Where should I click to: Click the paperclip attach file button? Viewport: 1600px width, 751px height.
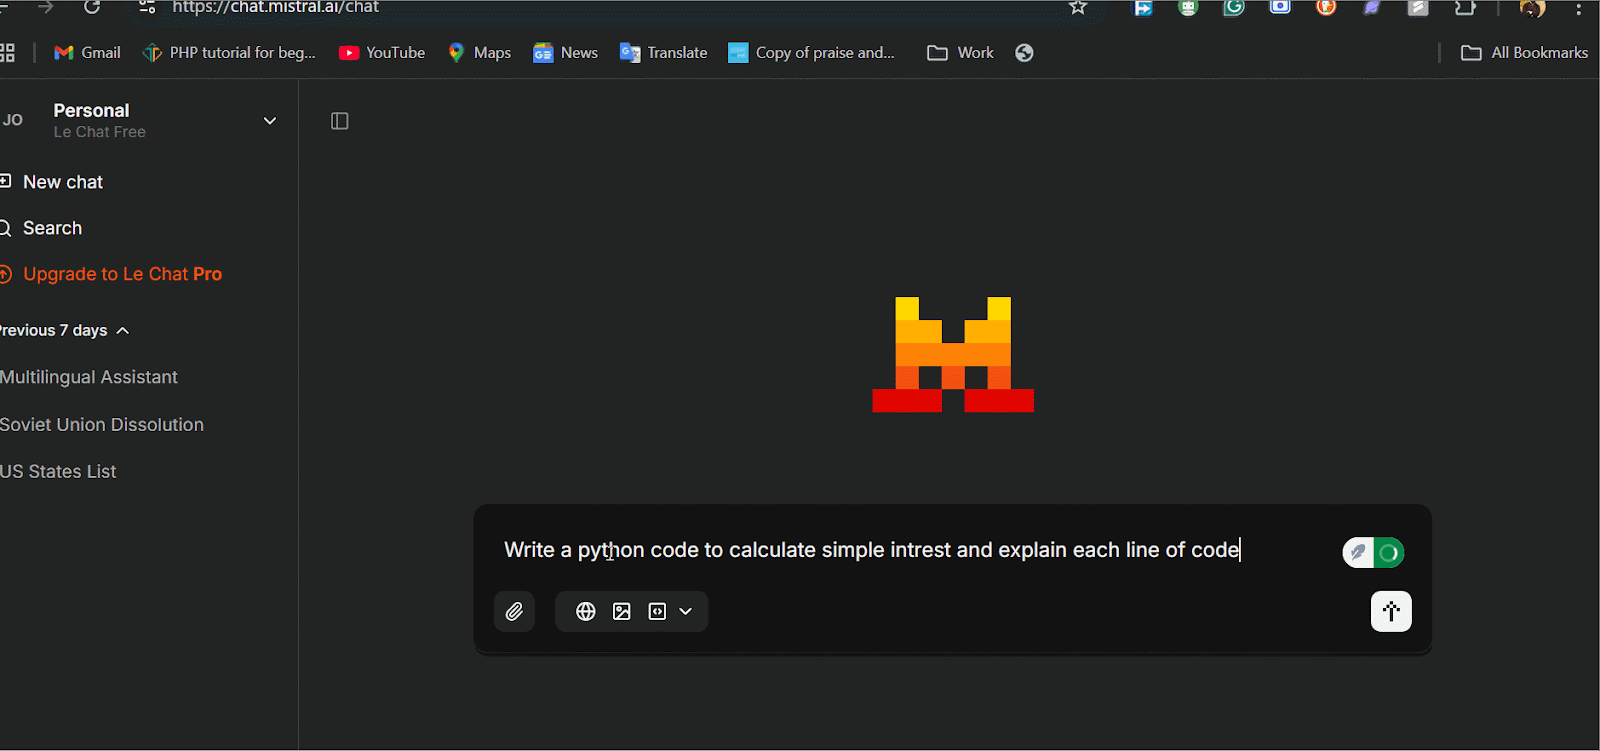[514, 611]
